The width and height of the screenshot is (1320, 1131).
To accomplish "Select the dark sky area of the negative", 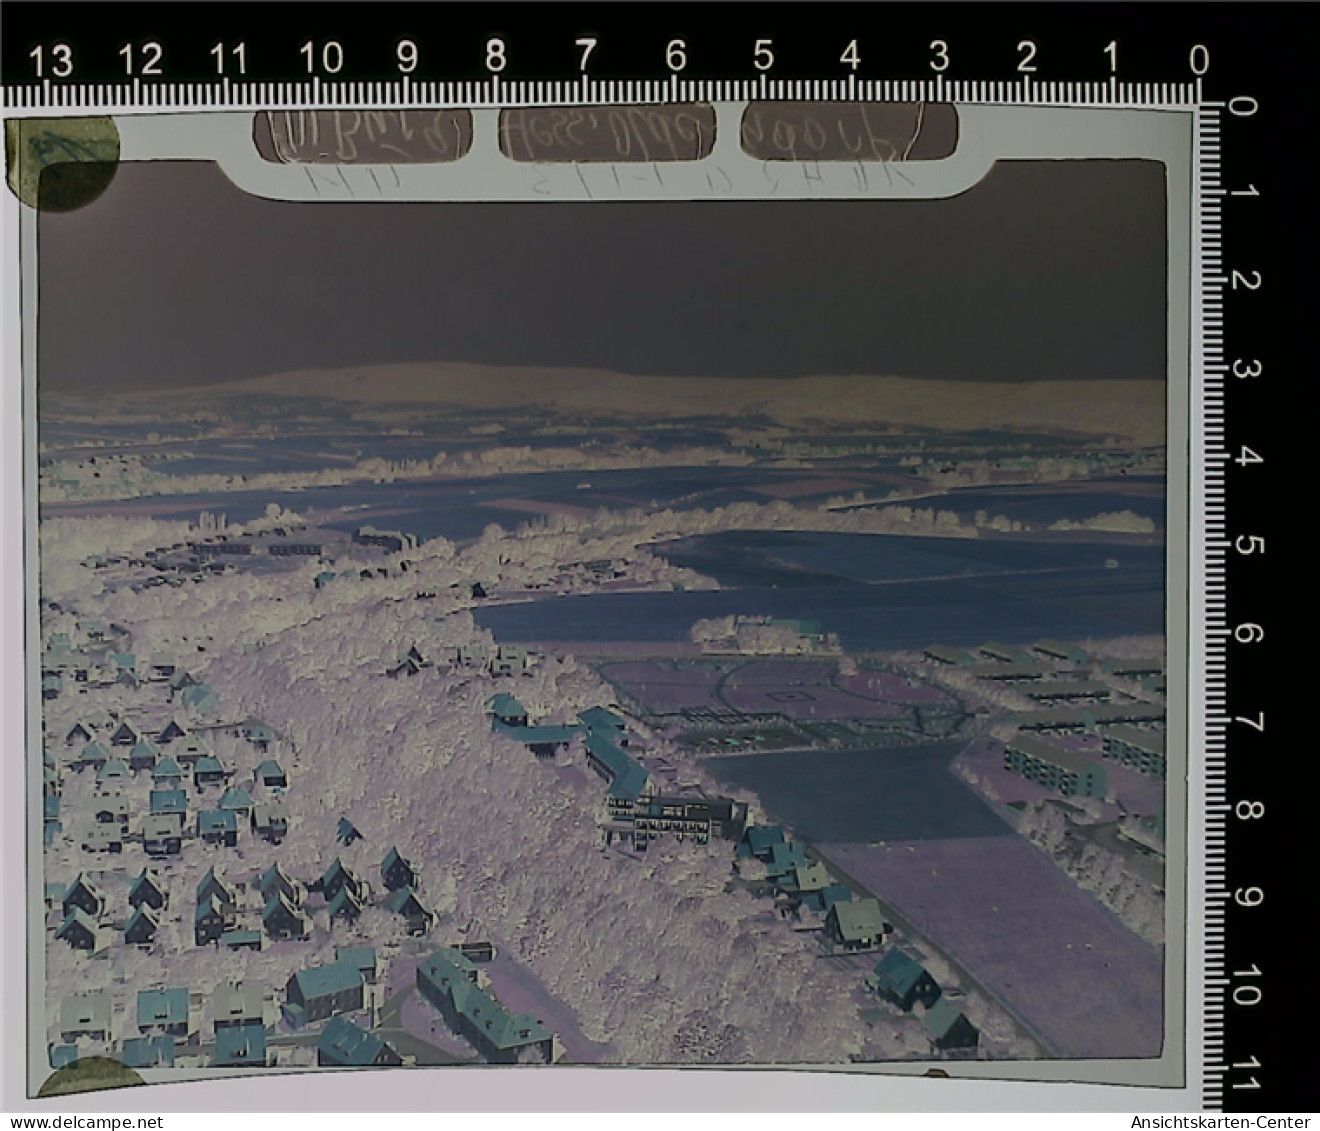I will (600, 270).
